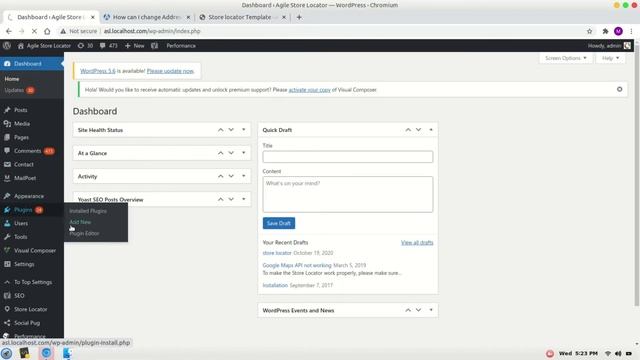Click View all drafts link
This screenshot has height=360, width=640.
(x=417, y=242)
